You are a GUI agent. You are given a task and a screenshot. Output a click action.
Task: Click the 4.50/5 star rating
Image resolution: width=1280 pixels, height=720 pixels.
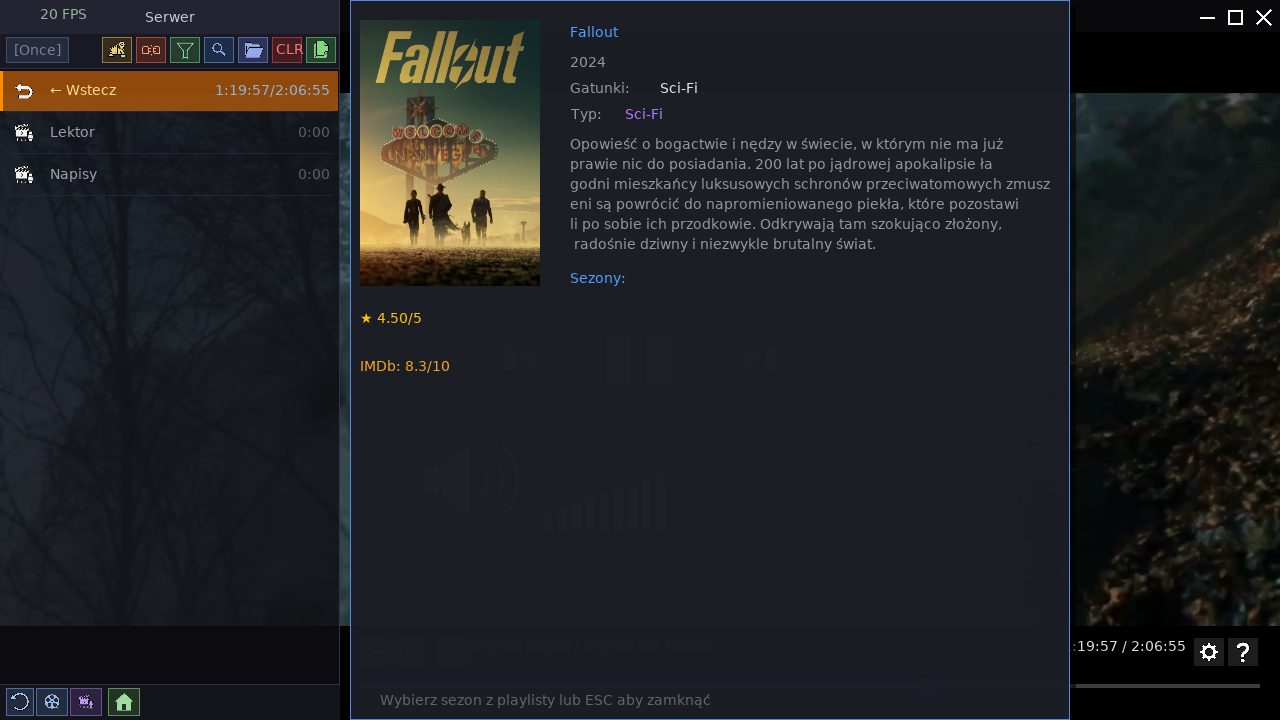coord(391,318)
